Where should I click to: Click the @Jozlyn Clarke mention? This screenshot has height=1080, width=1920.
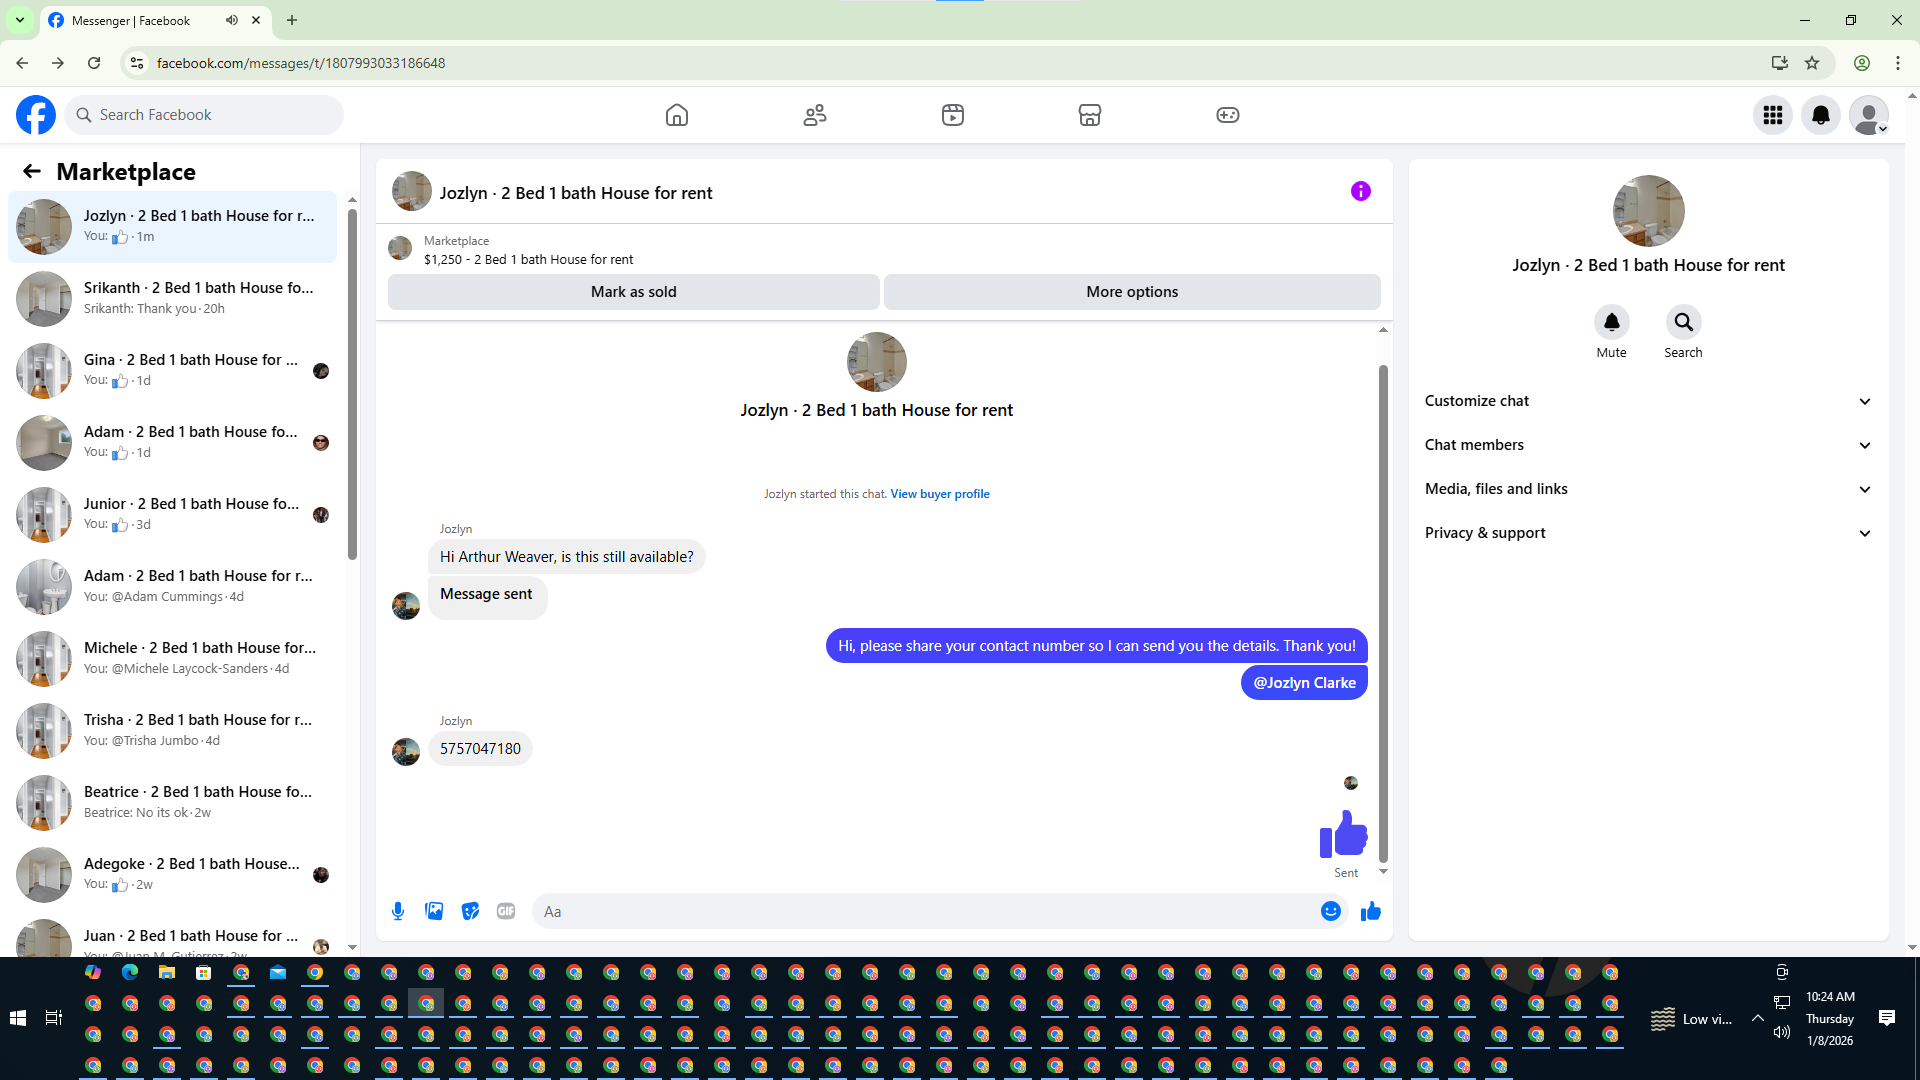[1304, 683]
